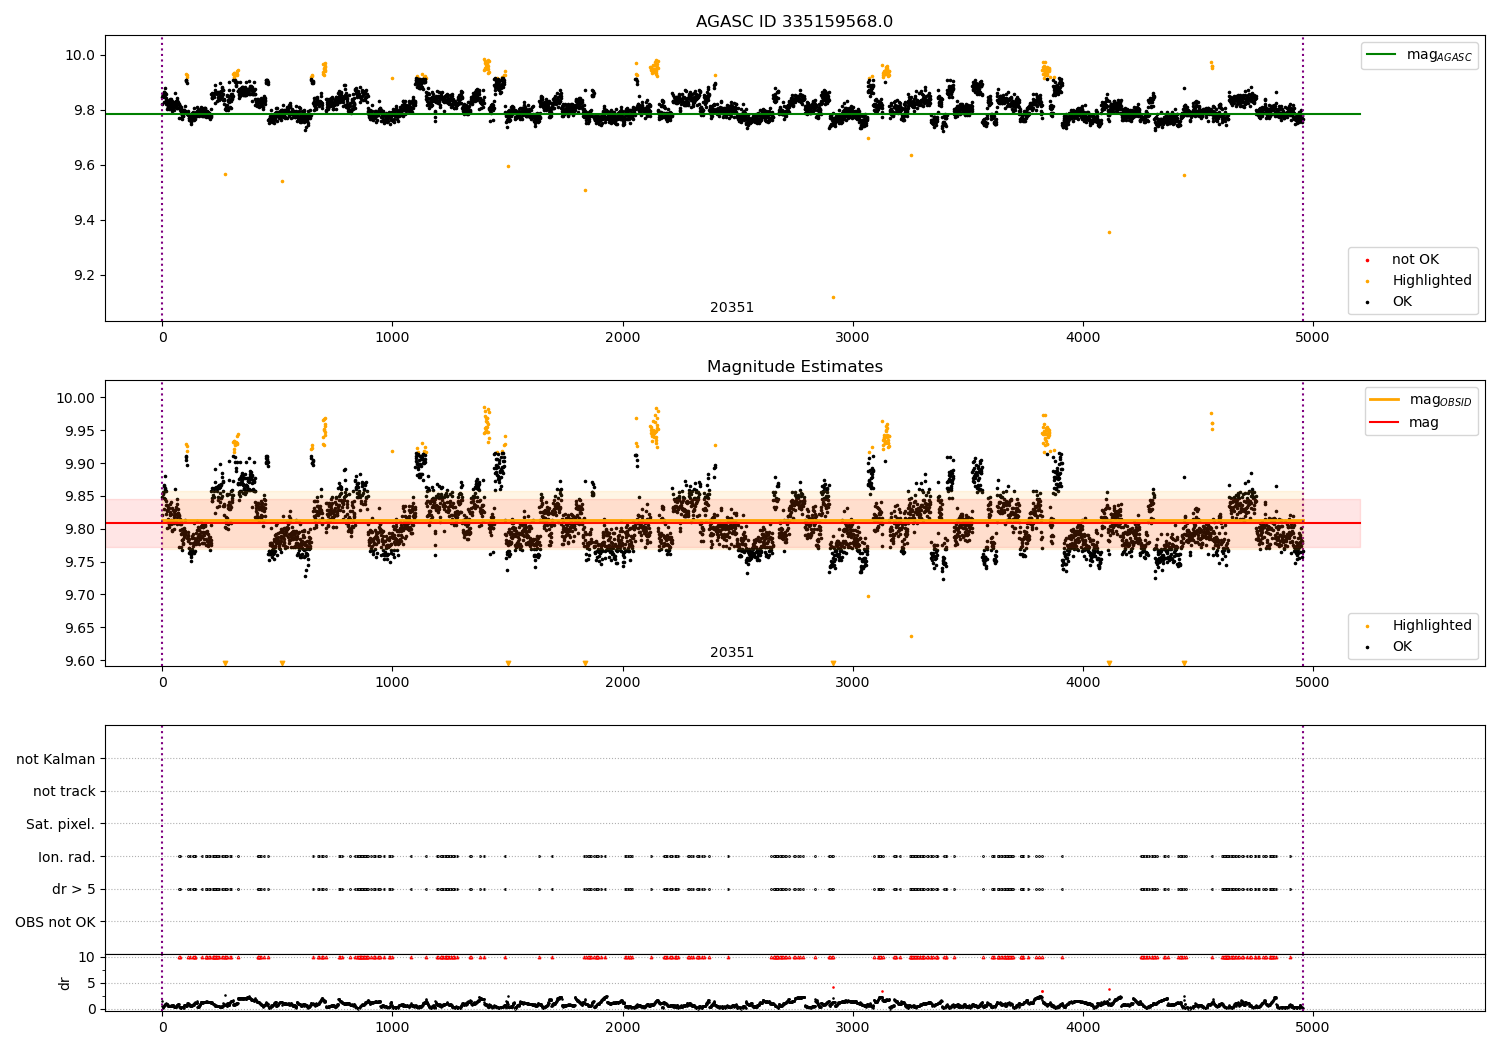Click the 9.60 y-tick label

(80, 661)
